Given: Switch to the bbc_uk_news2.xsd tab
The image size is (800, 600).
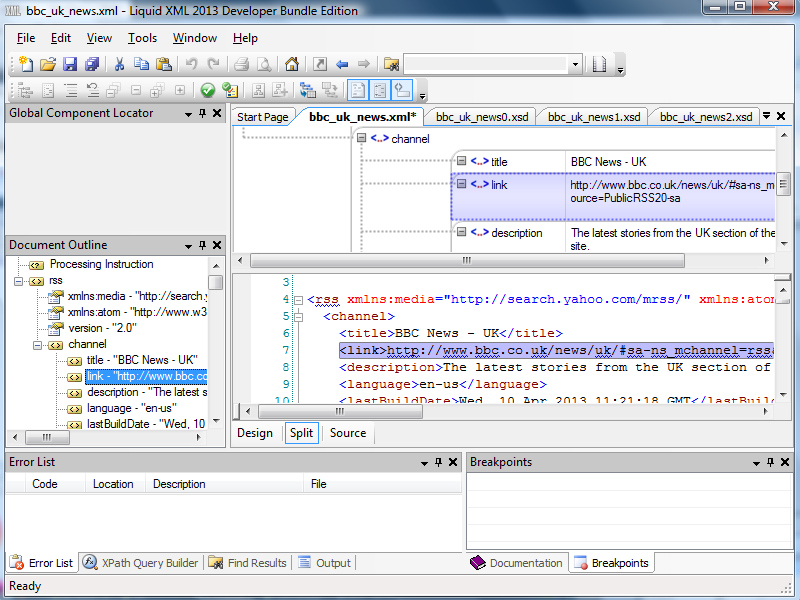Looking at the screenshot, I should 706,117.
